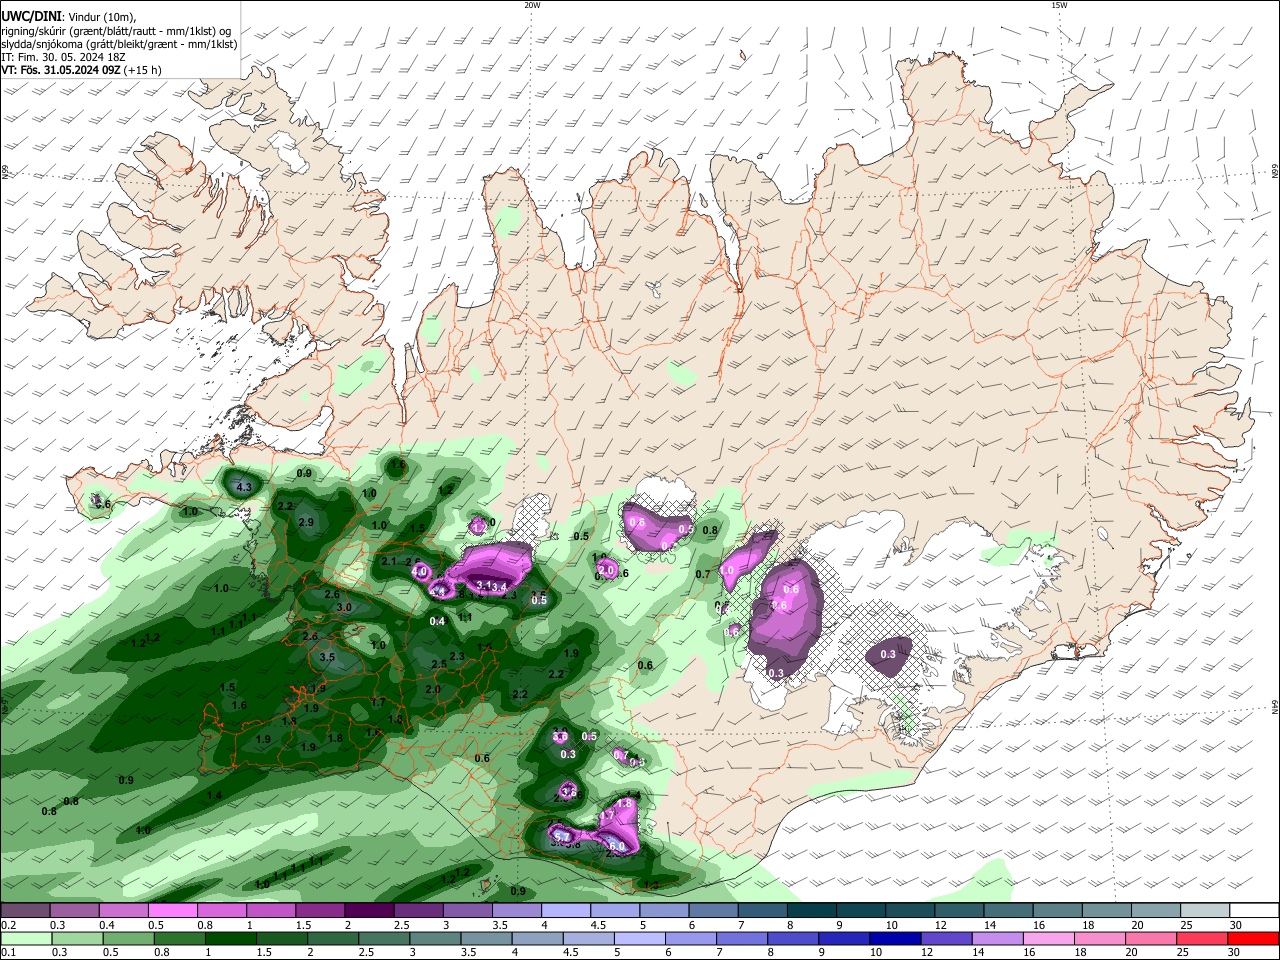Click the 4.3 precipitation value on the map
The width and height of the screenshot is (1280, 960).
coord(243,487)
